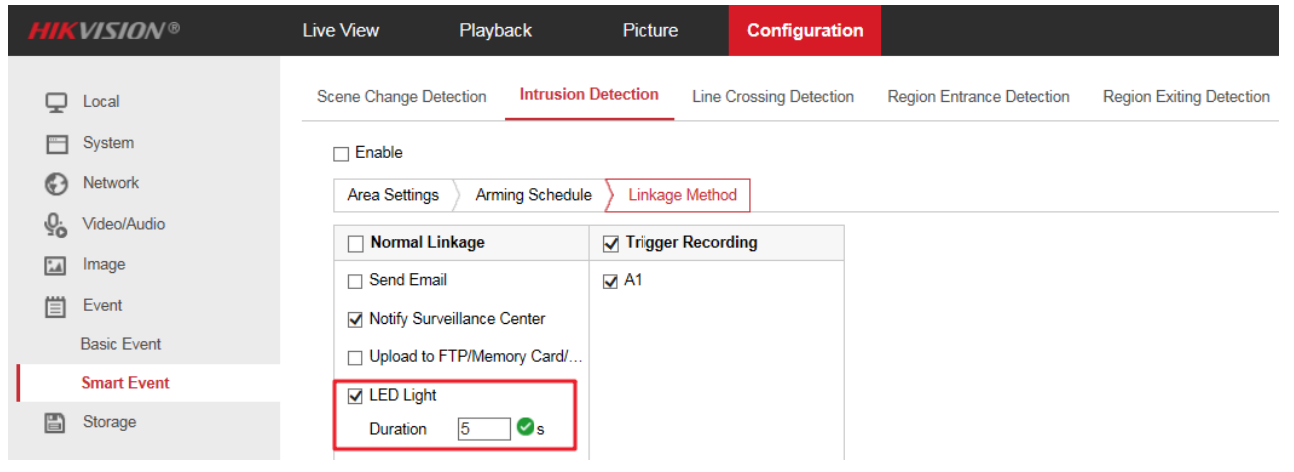Select Smart Event in the sidebar
1294x472 pixels.
[x=125, y=383]
